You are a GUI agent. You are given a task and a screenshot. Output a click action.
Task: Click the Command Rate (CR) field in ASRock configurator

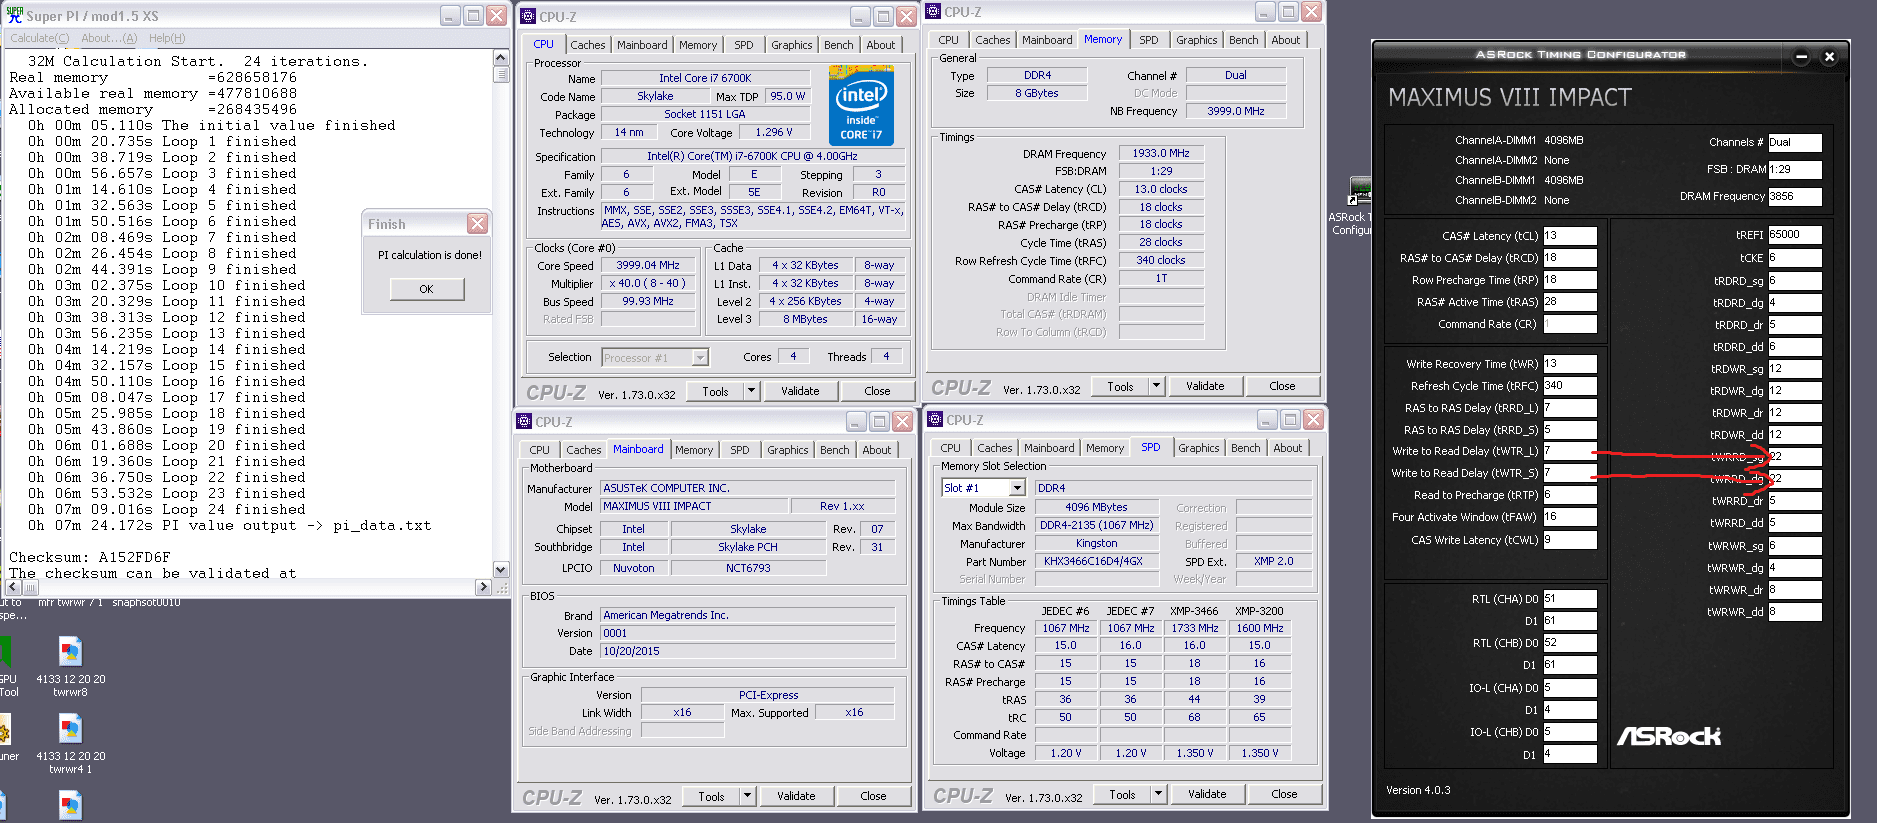click(1570, 324)
